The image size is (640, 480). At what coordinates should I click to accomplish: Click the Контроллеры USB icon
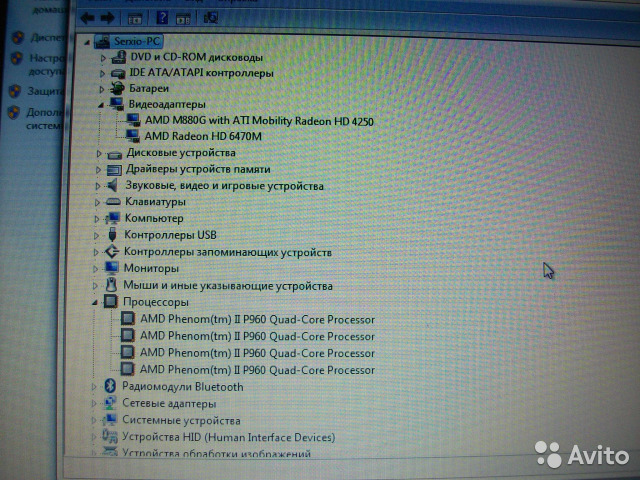click(x=112, y=235)
